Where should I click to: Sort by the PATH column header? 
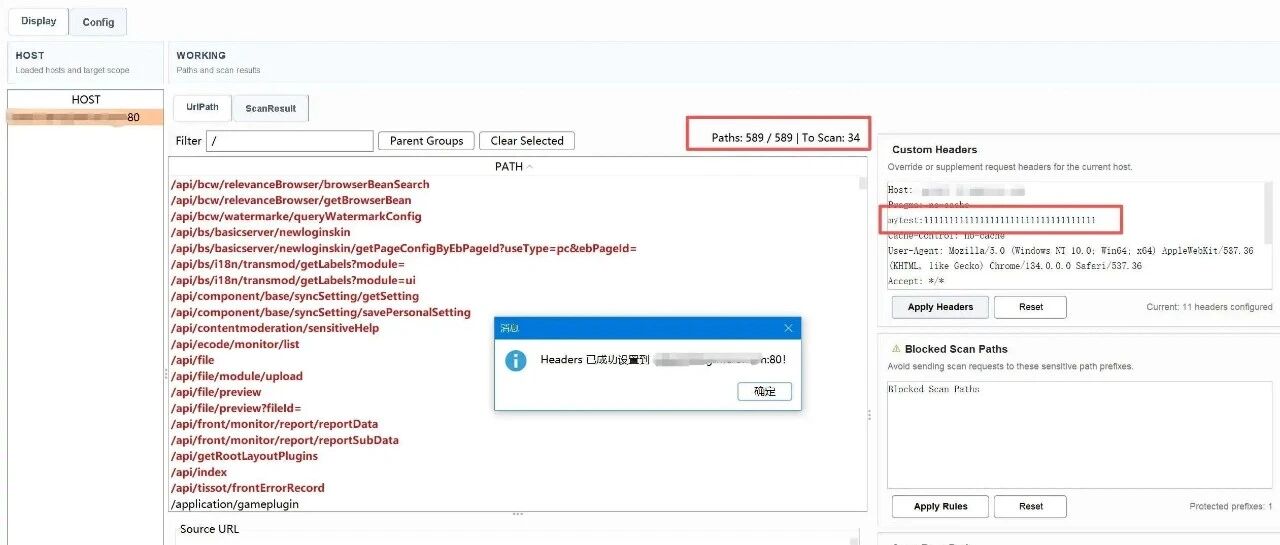click(513, 166)
